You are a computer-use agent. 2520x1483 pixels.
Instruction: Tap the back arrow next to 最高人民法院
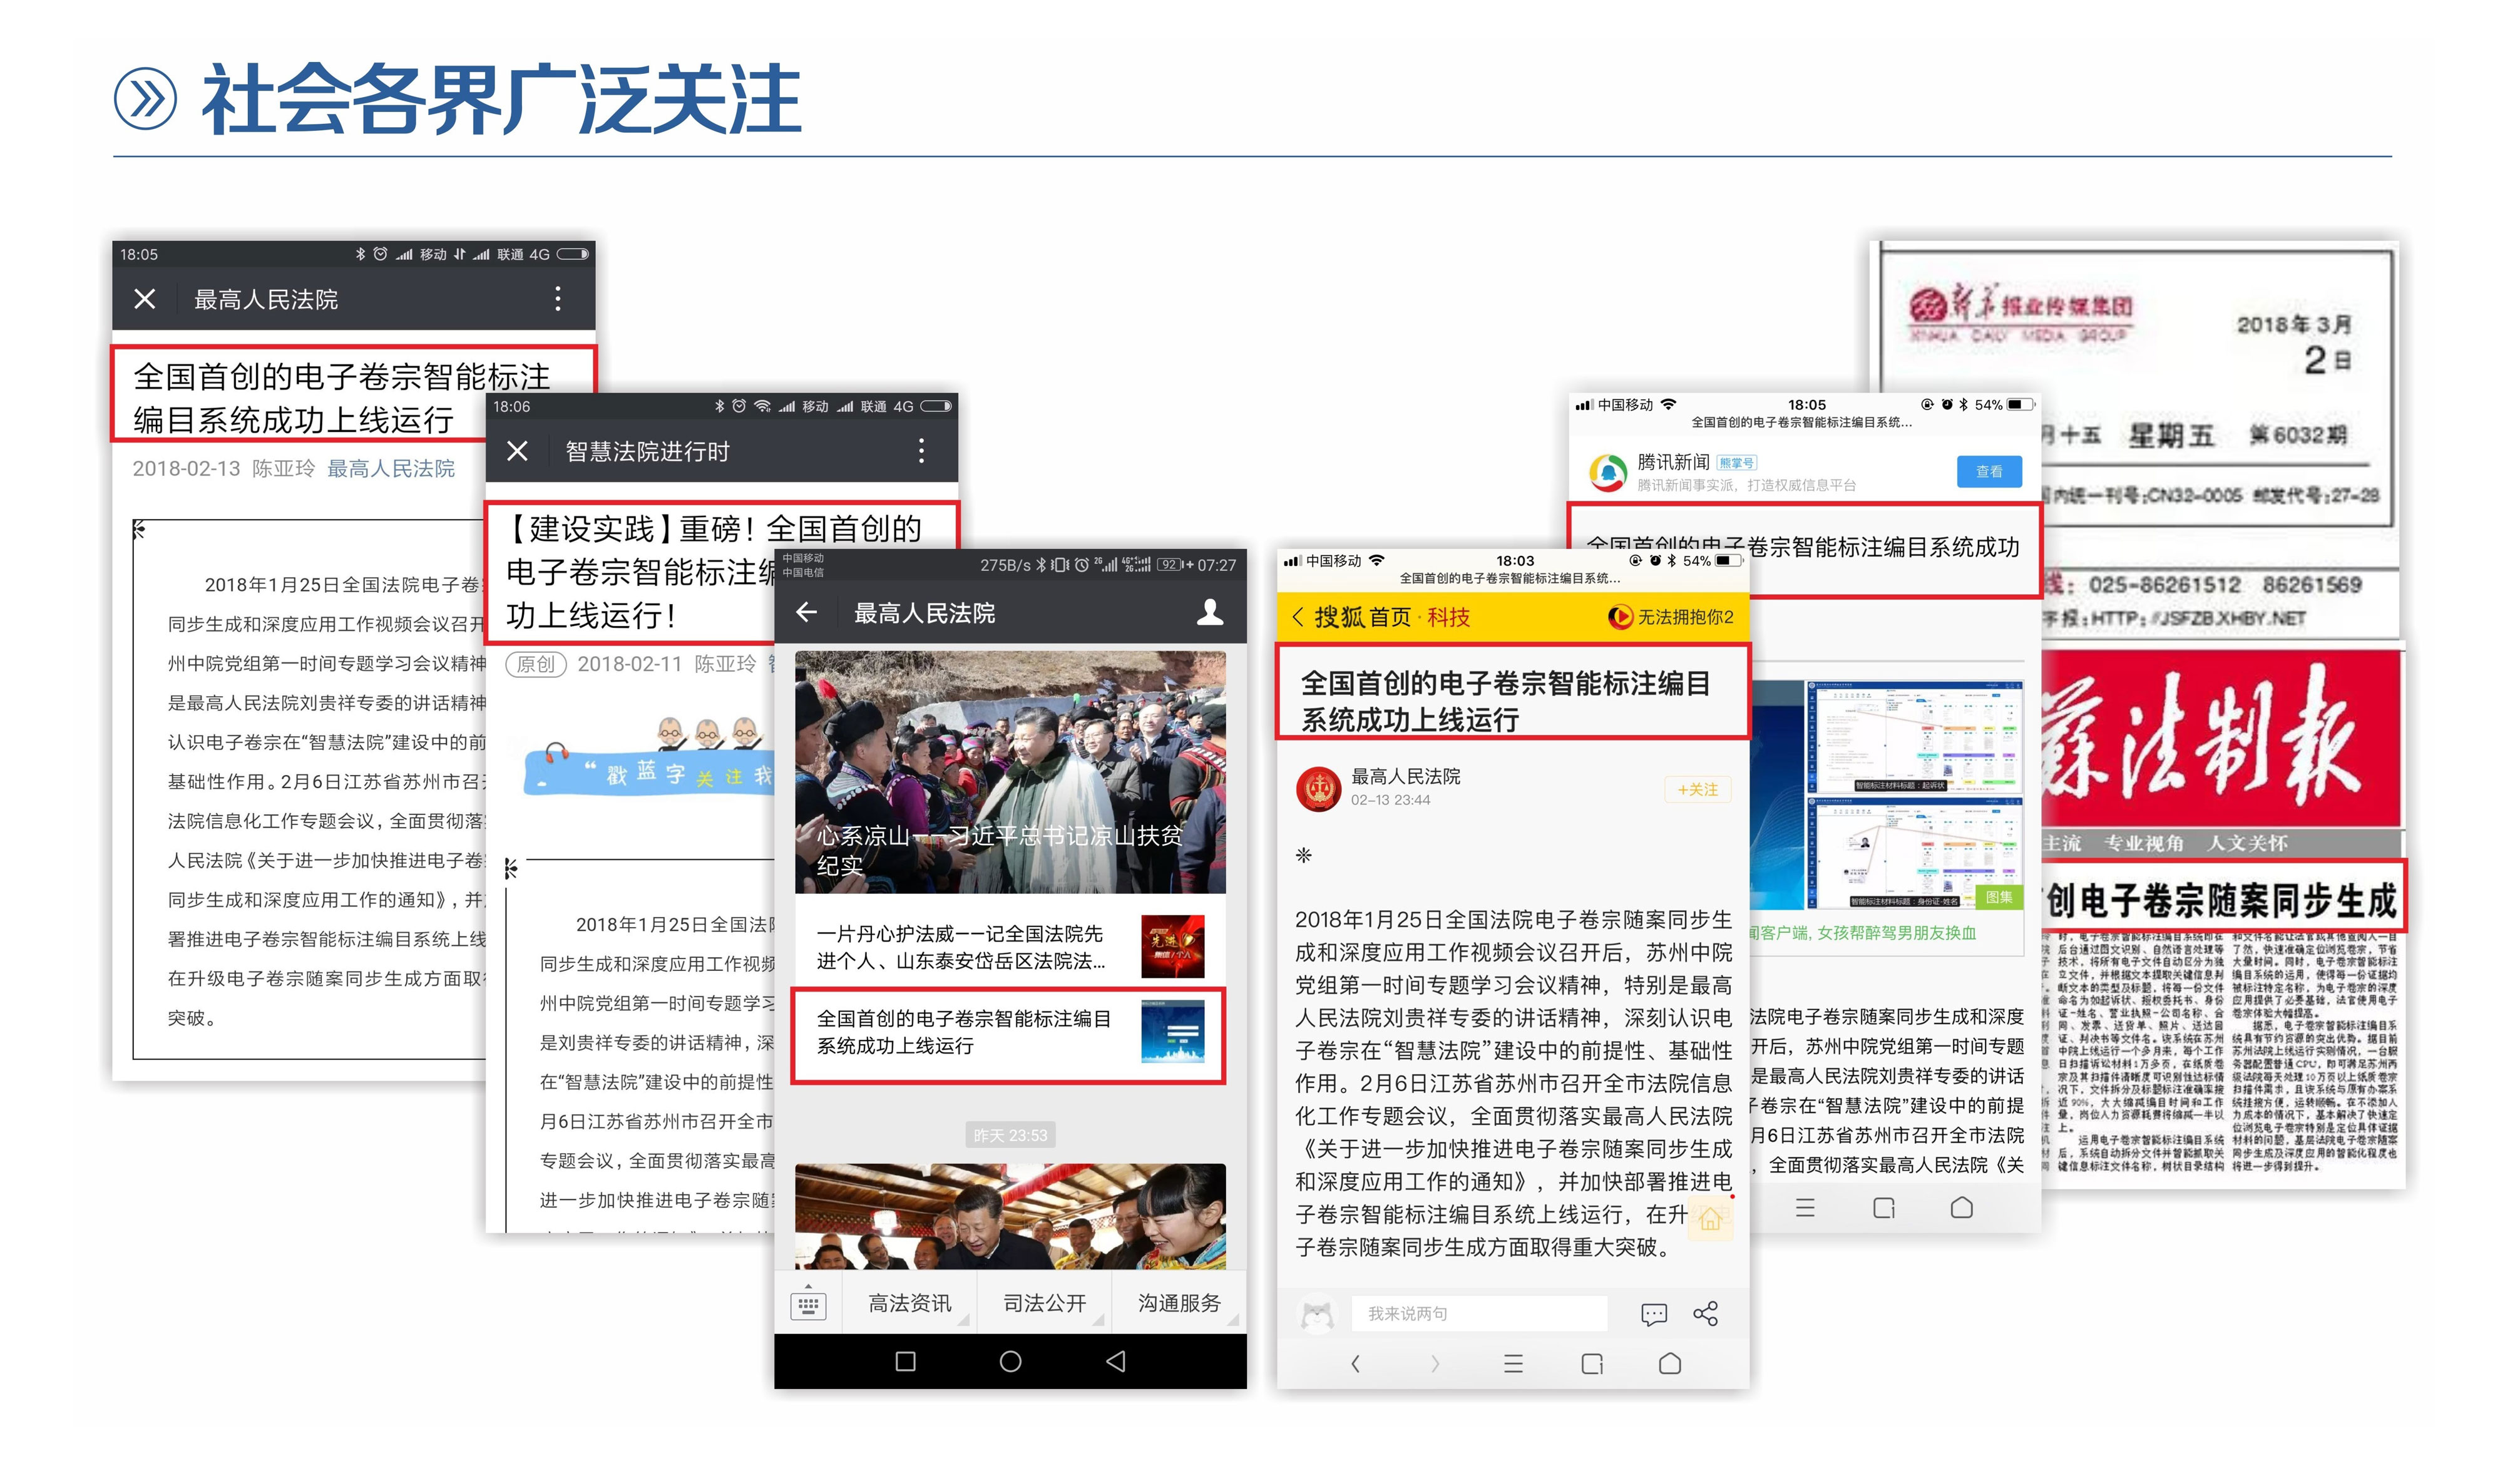tap(807, 612)
